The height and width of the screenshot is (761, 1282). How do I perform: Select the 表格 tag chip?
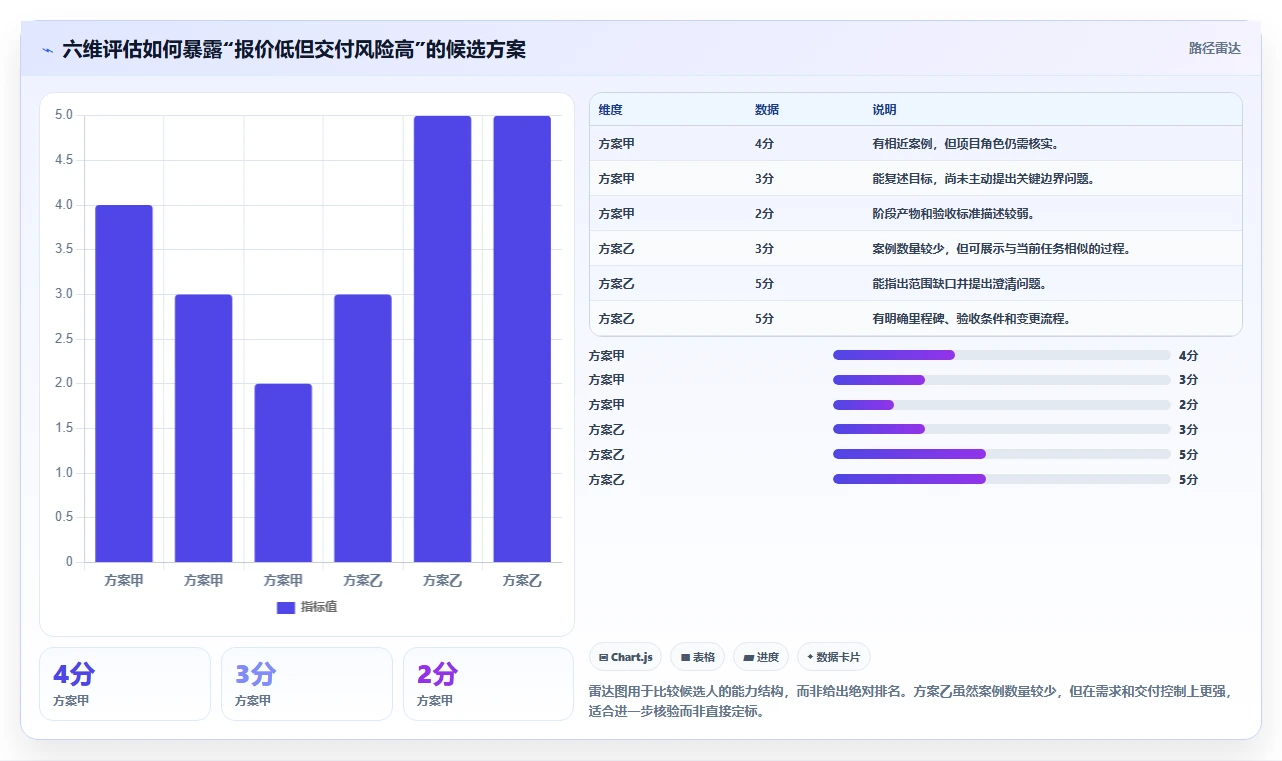697,657
